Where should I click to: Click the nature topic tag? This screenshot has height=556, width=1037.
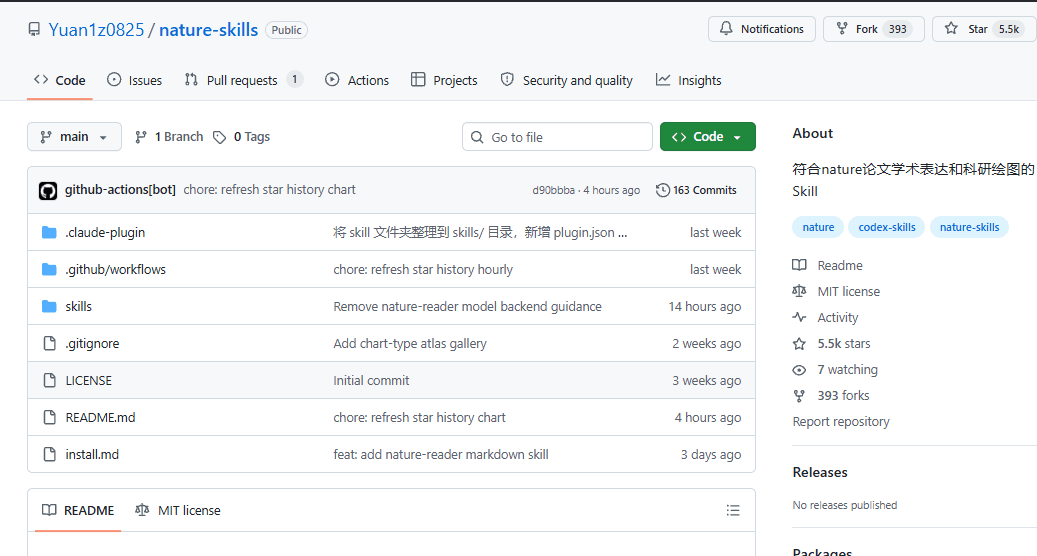818,227
